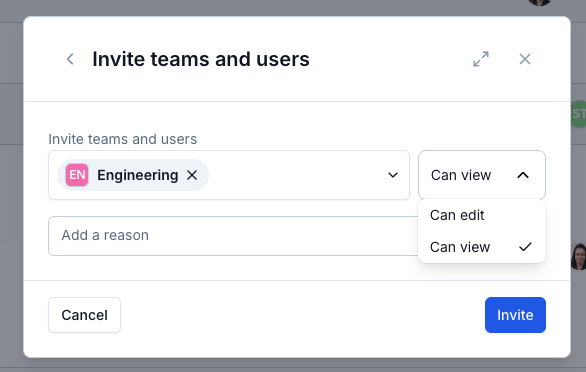Image resolution: width=586 pixels, height=372 pixels.
Task: Go back using the left chevron arrow
Action: coord(70,59)
